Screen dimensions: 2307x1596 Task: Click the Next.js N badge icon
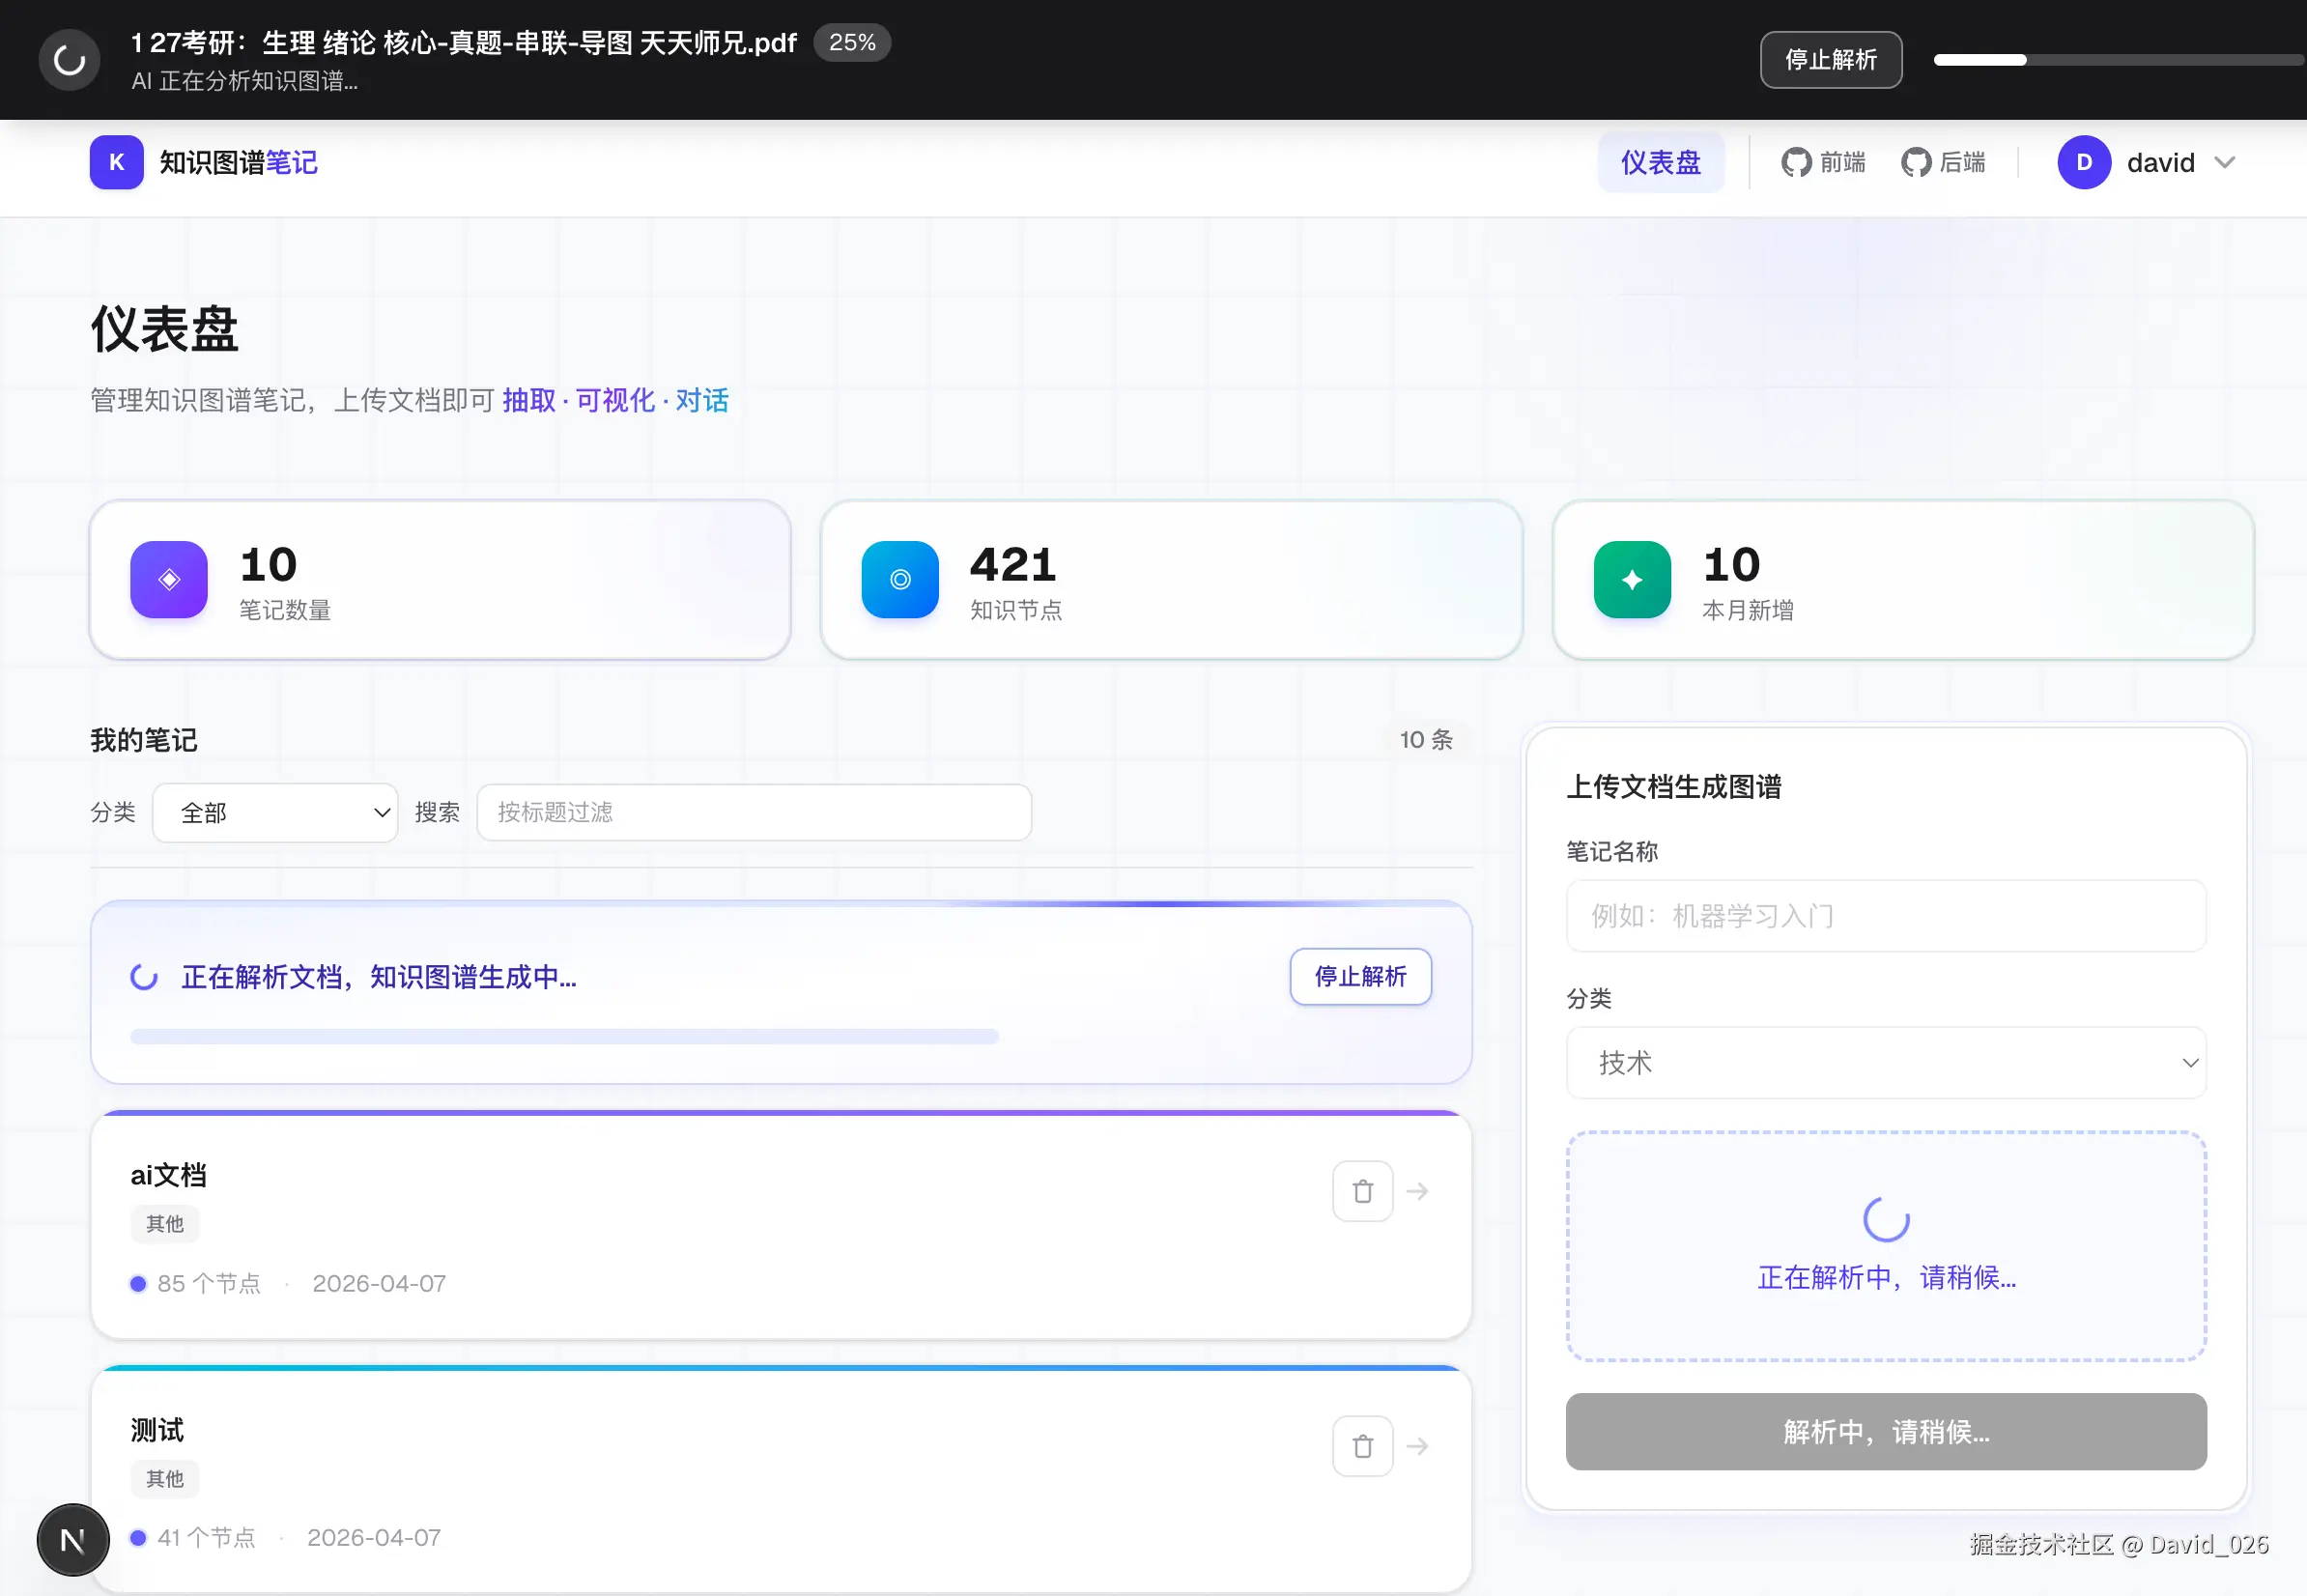(73, 1540)
